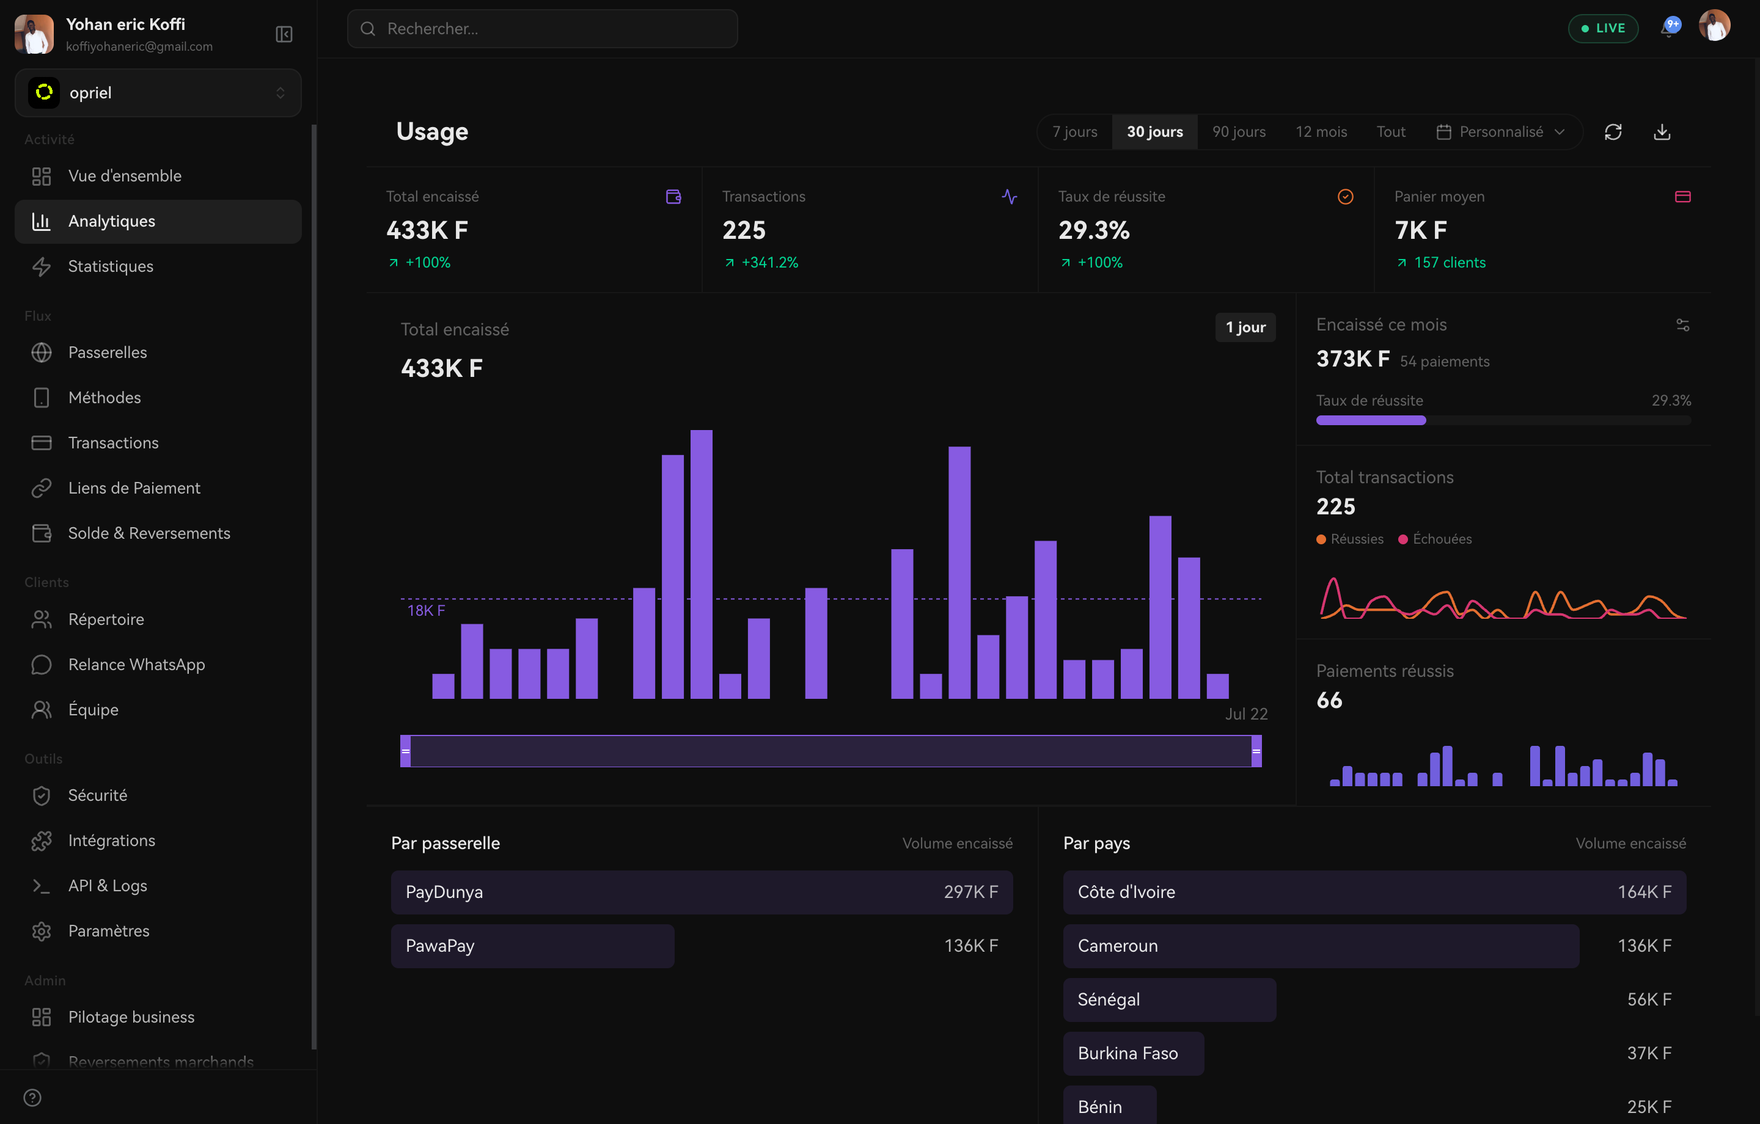Toggle the Réussies legend series
Viewport: 1760px width, 1124px height.
click(1350, 539)
